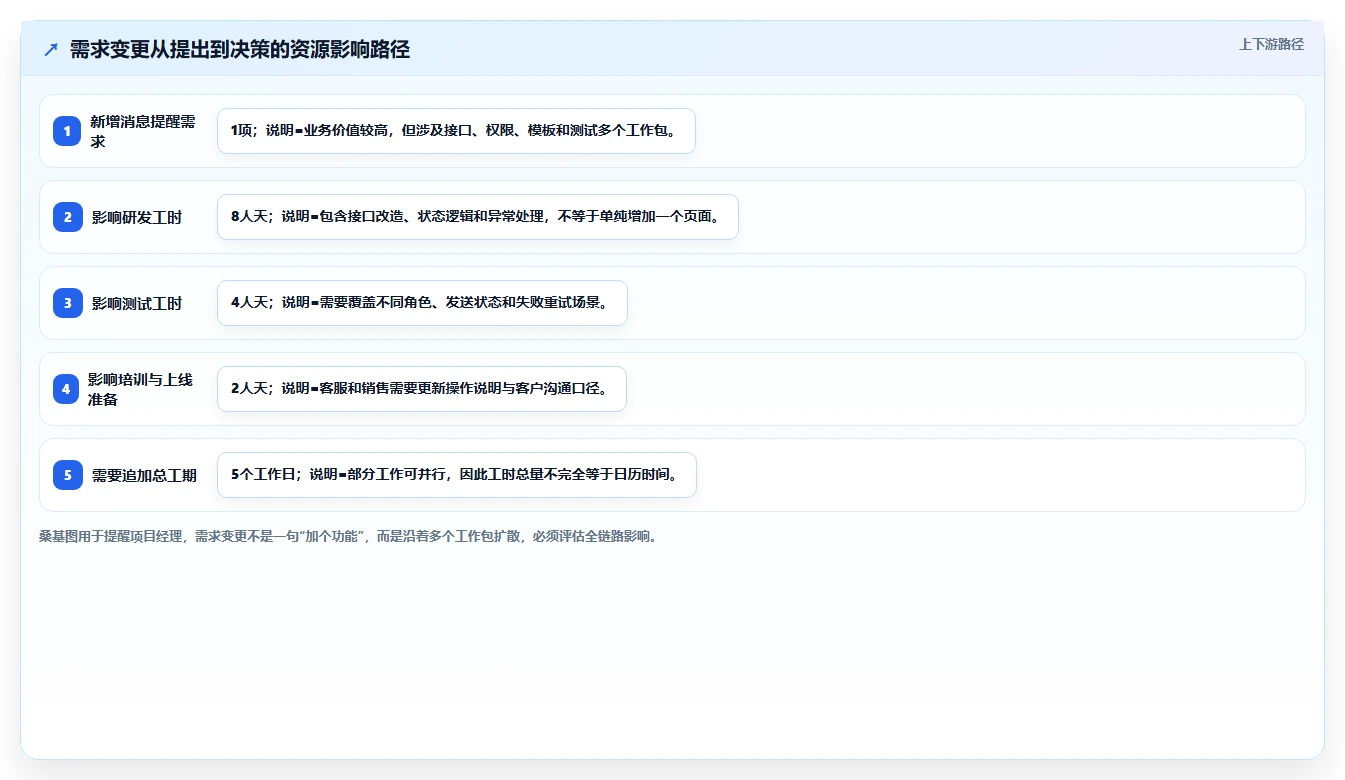Select step badge number 3
The image size is (1345, 780).
pos(67,303)
